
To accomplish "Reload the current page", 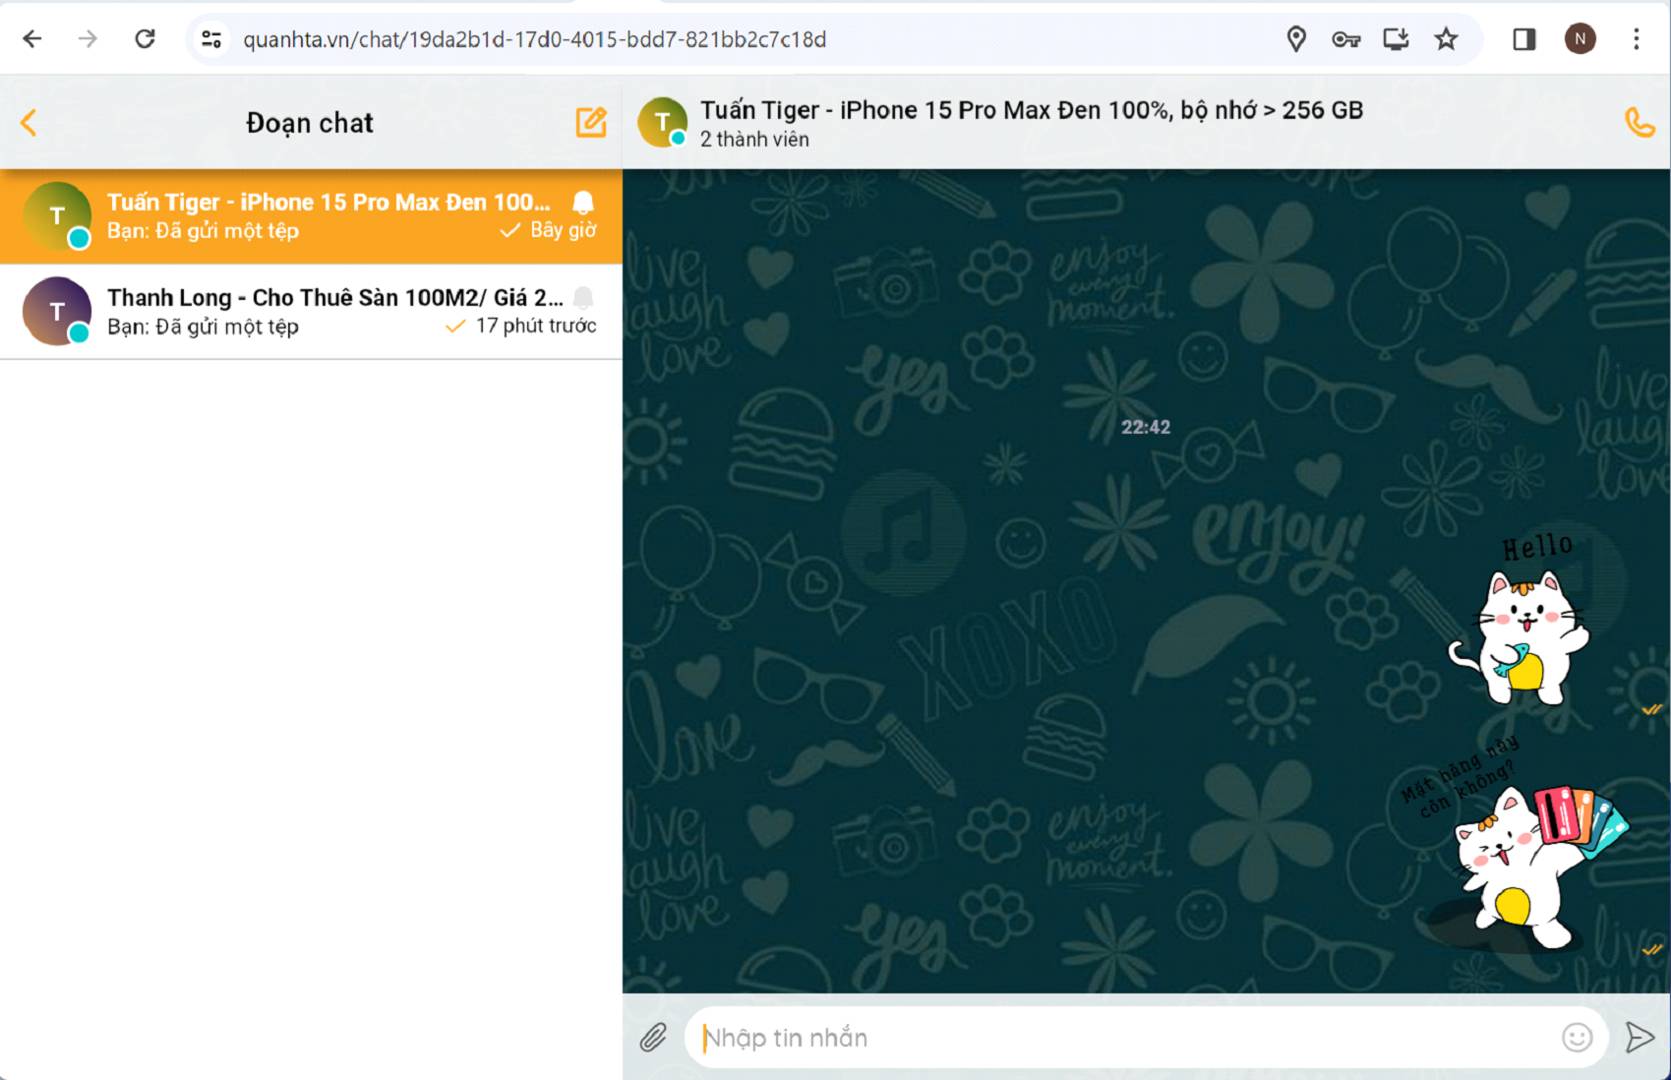I will [x=145, y=39].
